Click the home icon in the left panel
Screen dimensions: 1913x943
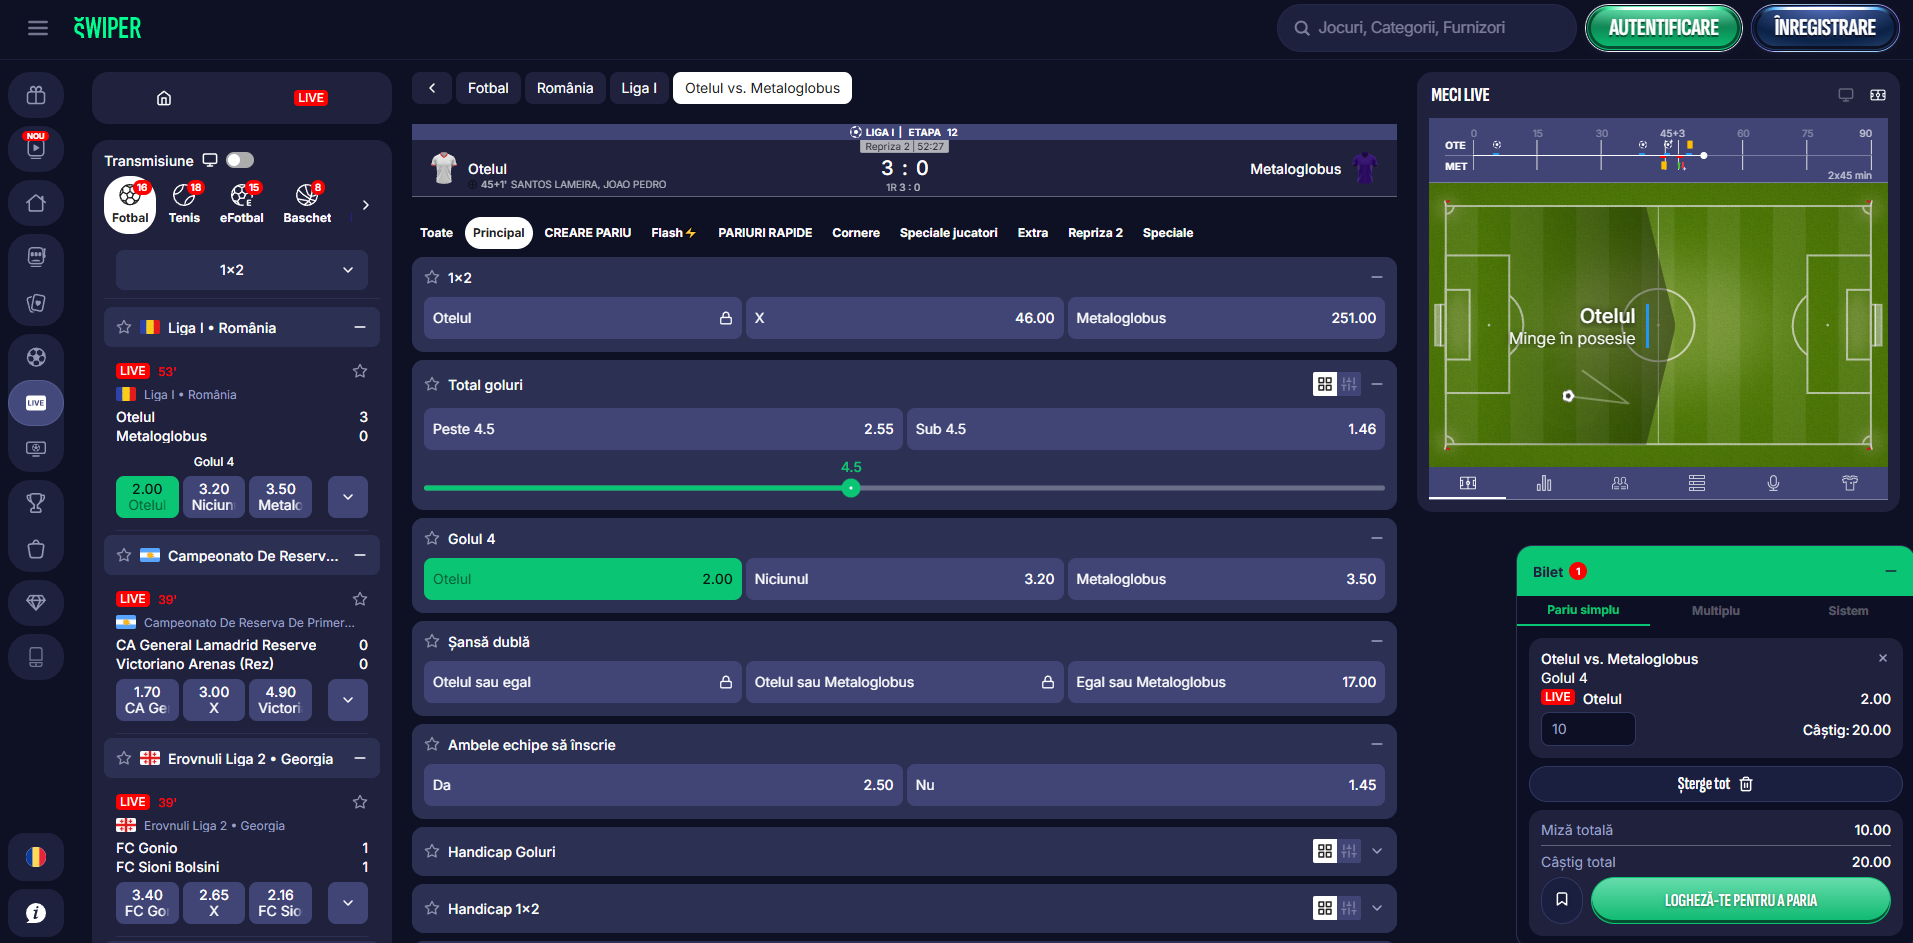tap(164, 98)
